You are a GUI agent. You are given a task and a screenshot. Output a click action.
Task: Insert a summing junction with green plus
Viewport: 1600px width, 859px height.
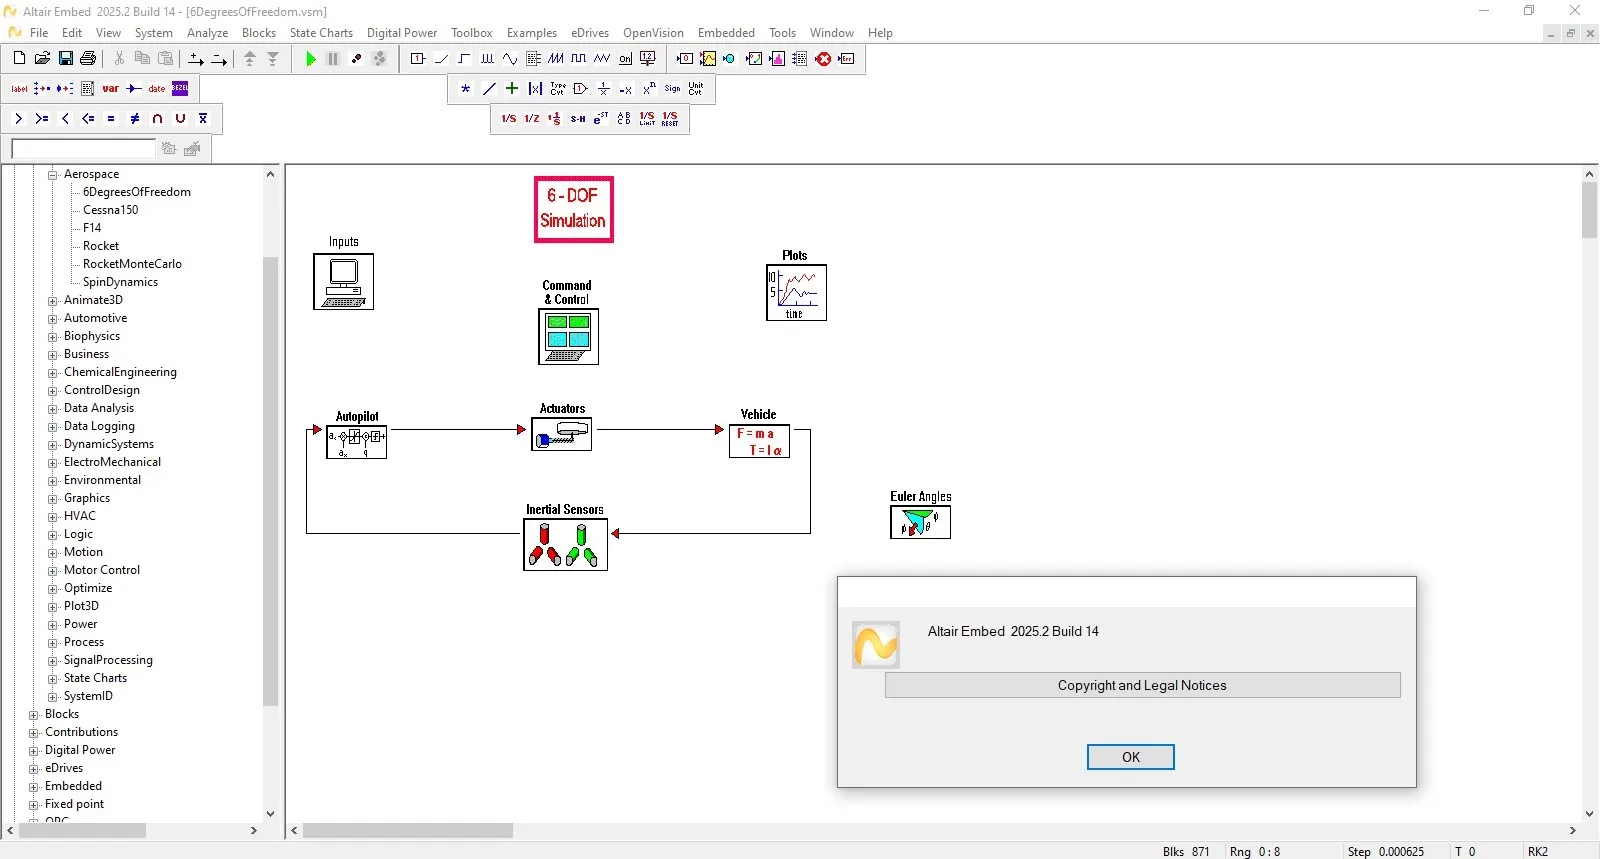click(x=512, y=89)
